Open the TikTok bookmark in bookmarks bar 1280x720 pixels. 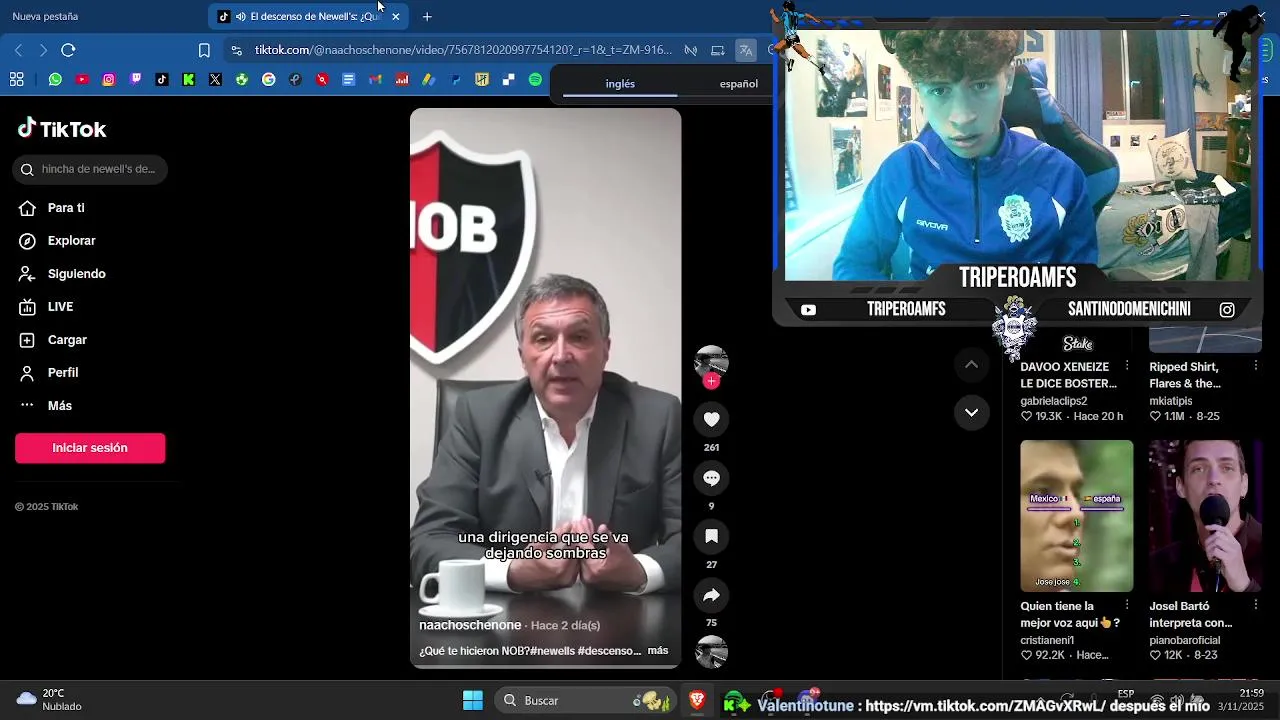[162, 79]
